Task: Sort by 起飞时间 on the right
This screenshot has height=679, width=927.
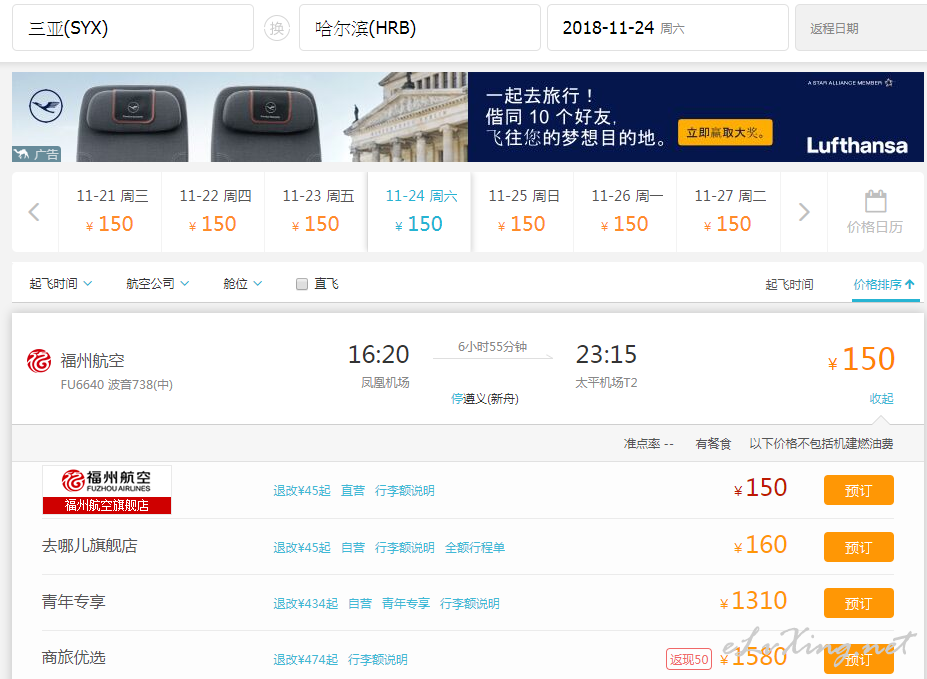Action: 789,284
